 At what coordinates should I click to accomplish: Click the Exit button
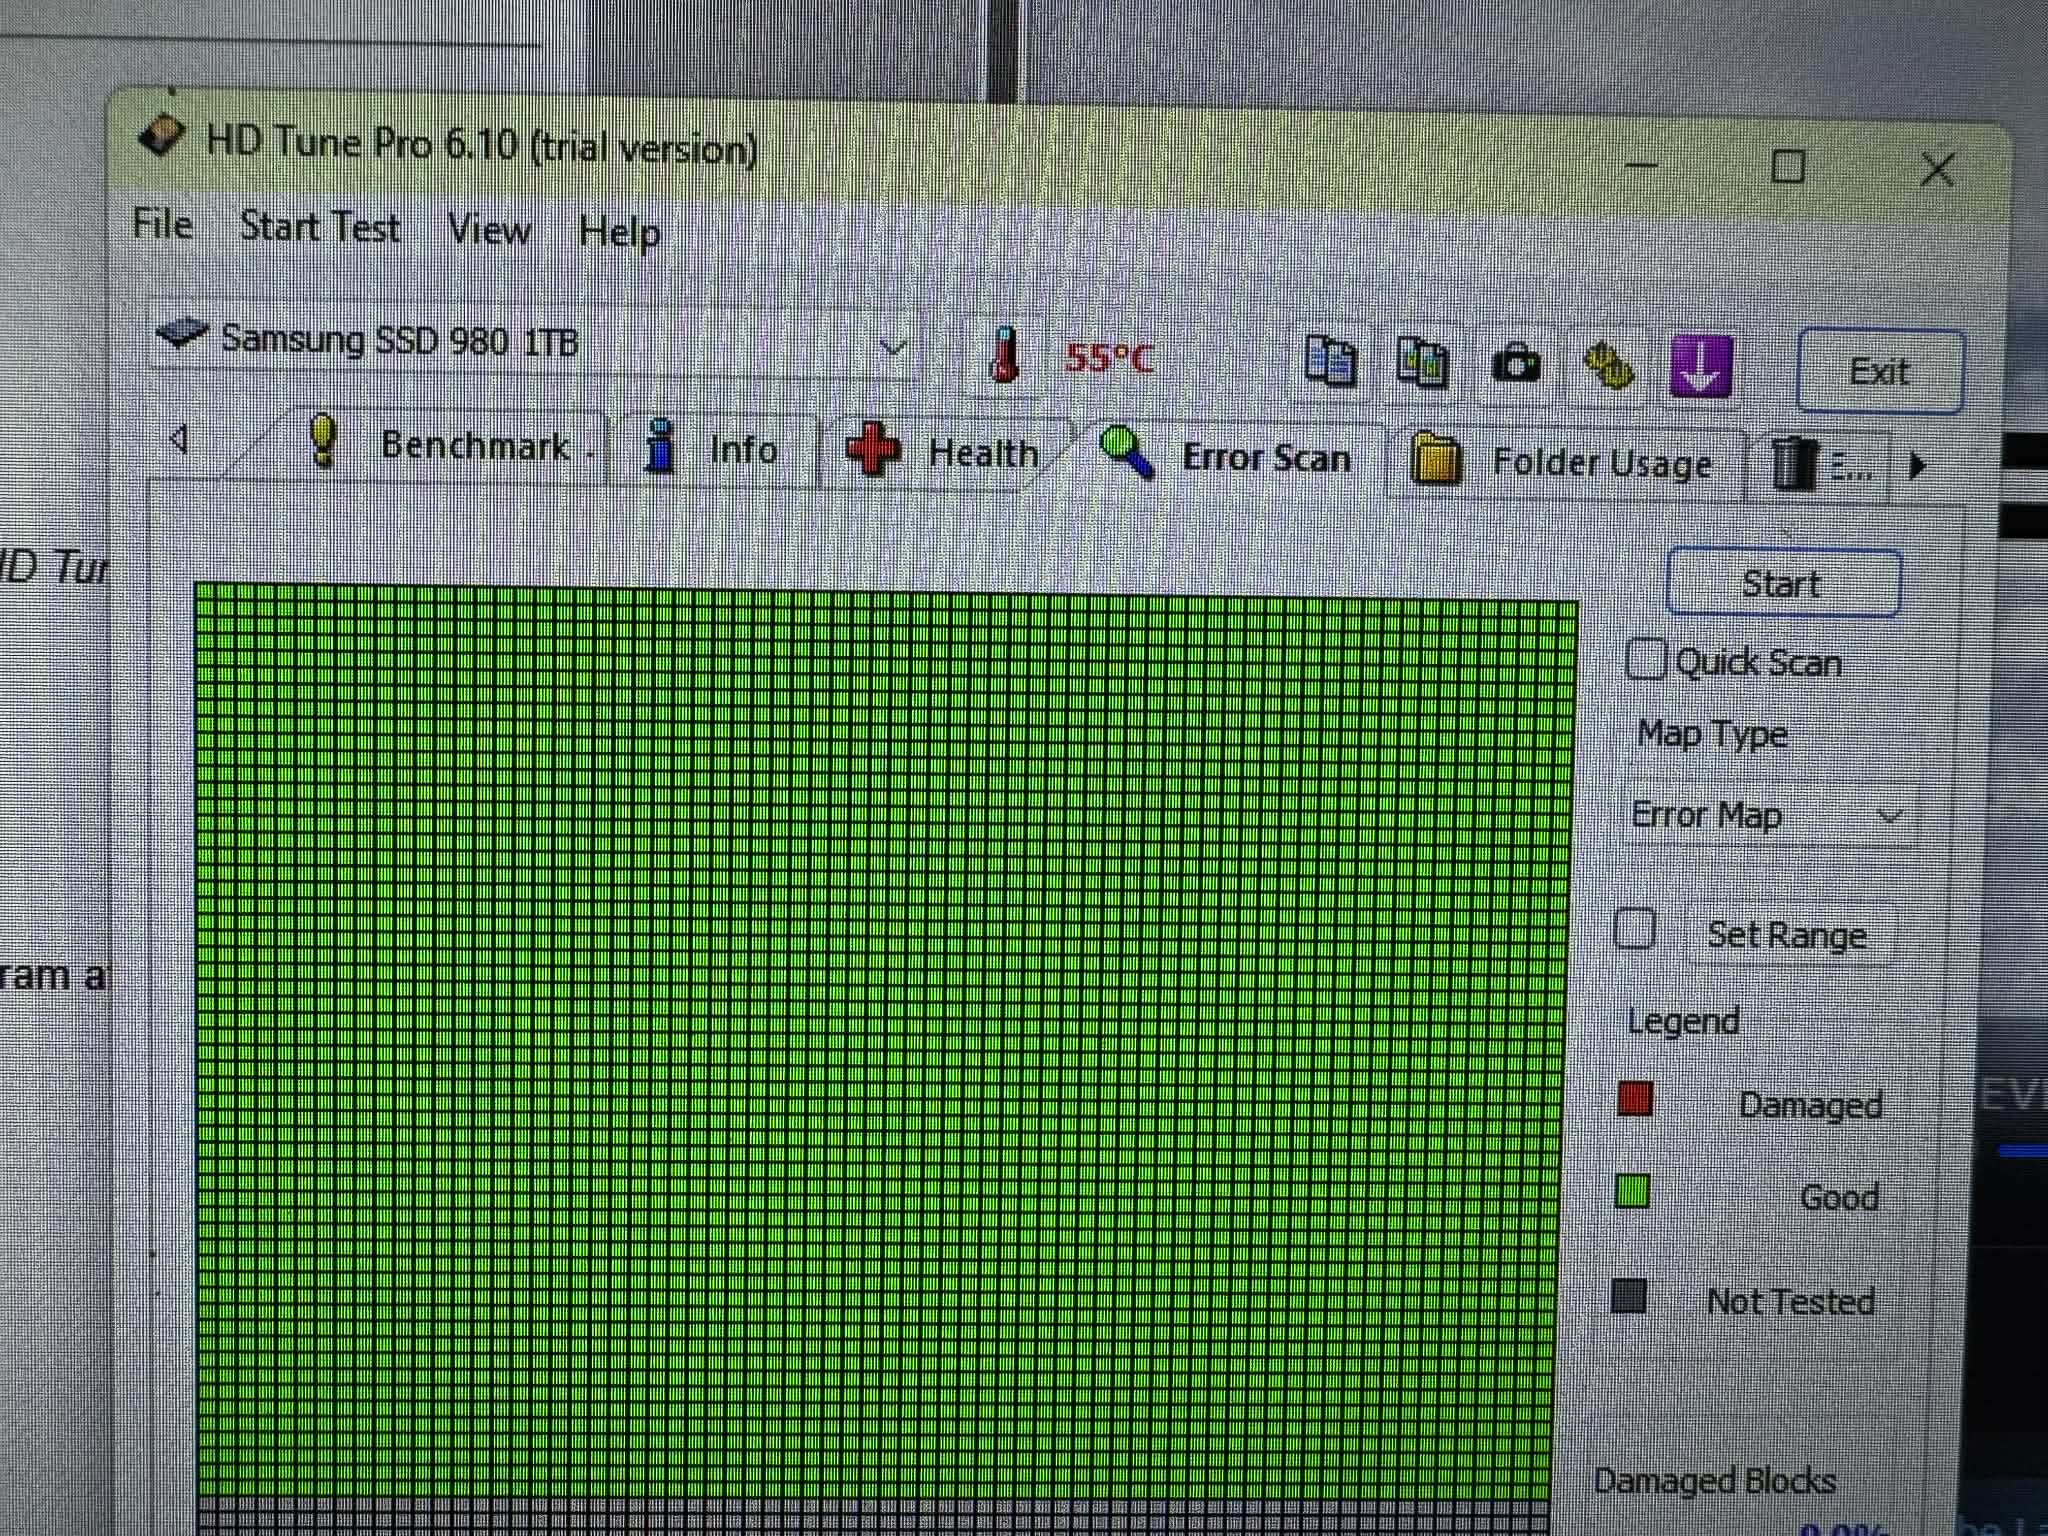coord(1879,372)
